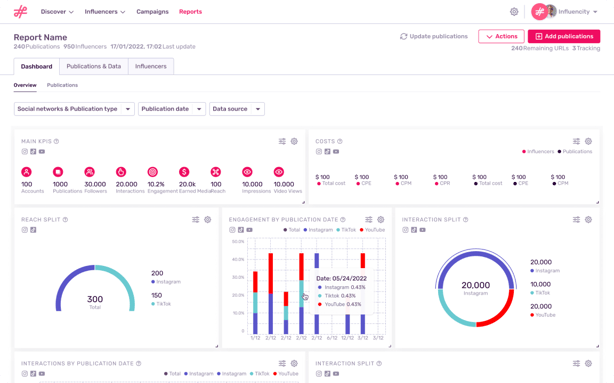Screen dimensions: 614x383
Task: Click the Main KPIs panel corner handle
Action: coord(303,202)
